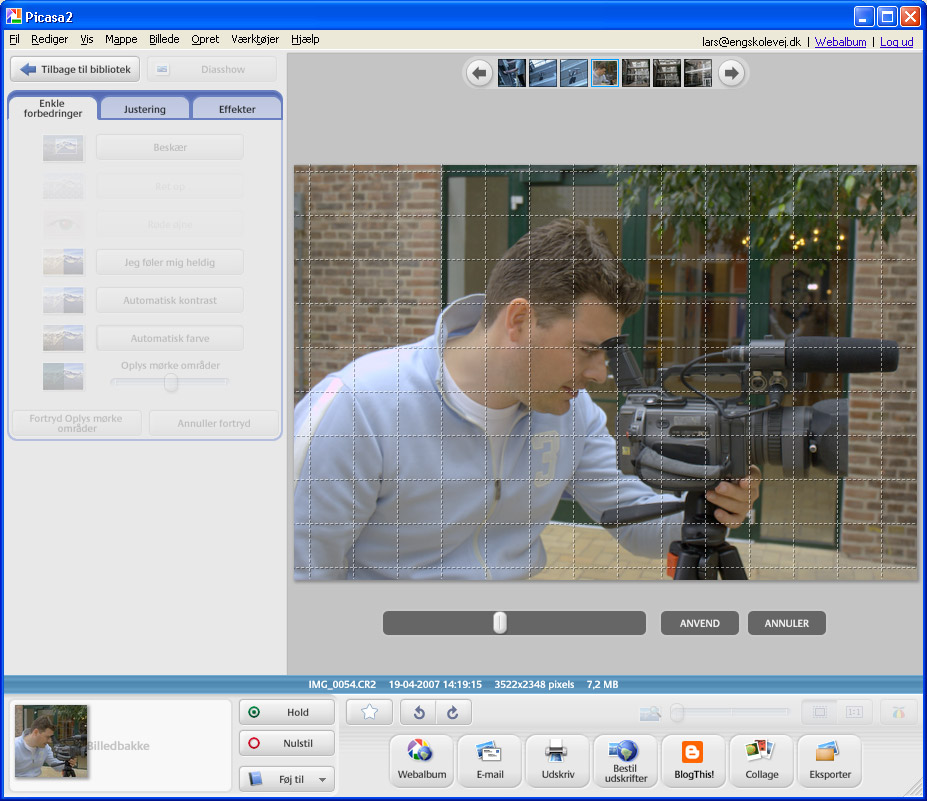The width and height of the screenshot is (927, 801).
Task: Open the Collage tool
Action: click(x=761, y=761)
